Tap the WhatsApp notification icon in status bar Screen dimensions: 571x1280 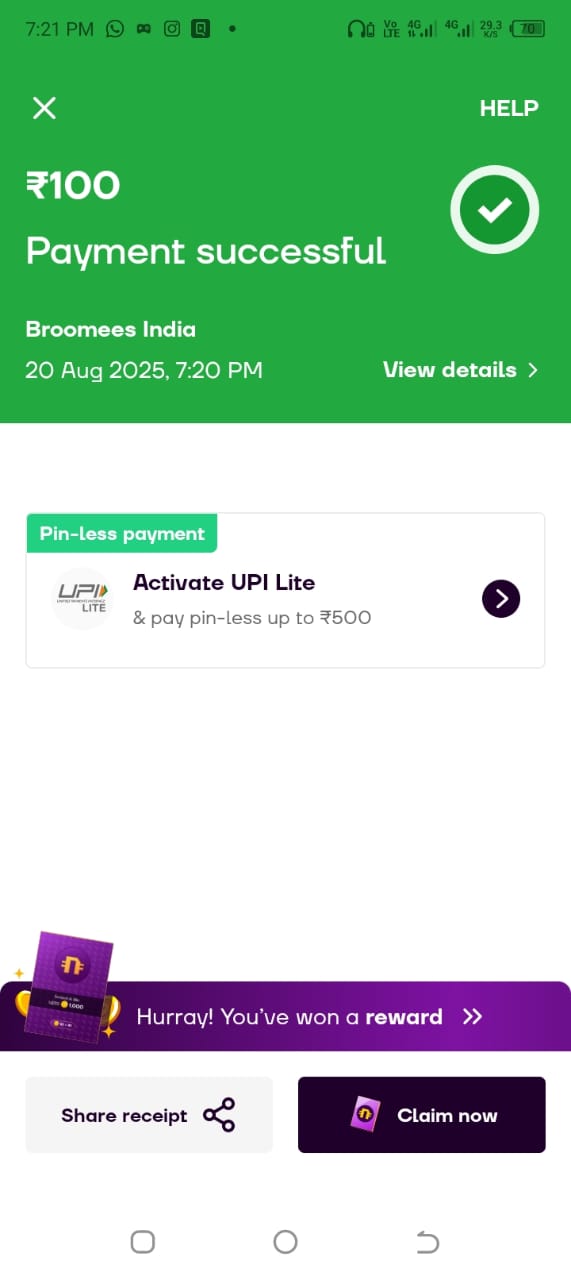[x=115, y=29]
